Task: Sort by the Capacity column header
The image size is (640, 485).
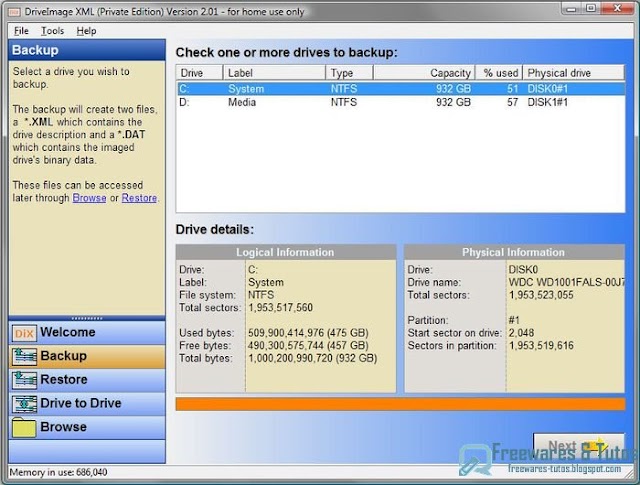Action: pos(424,73)
